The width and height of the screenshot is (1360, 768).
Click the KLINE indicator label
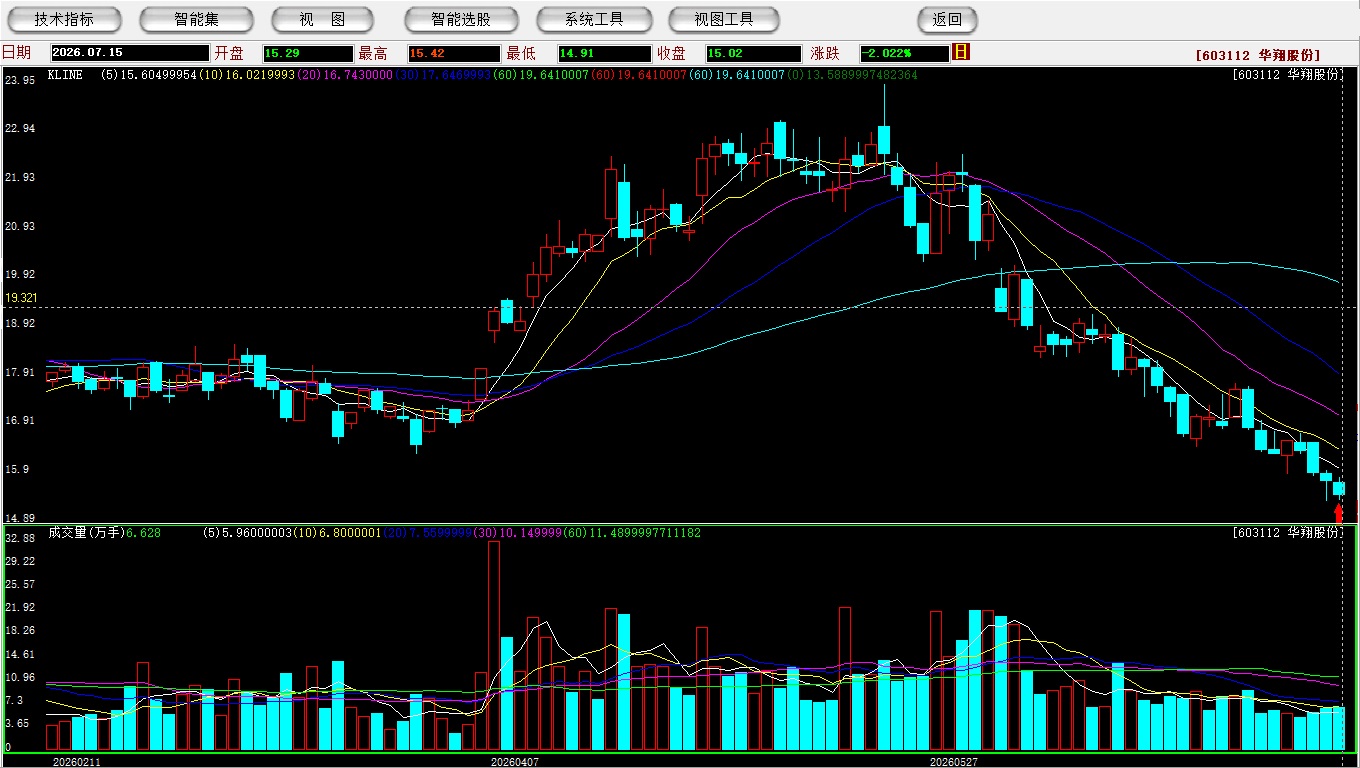[x=65, y=75]
